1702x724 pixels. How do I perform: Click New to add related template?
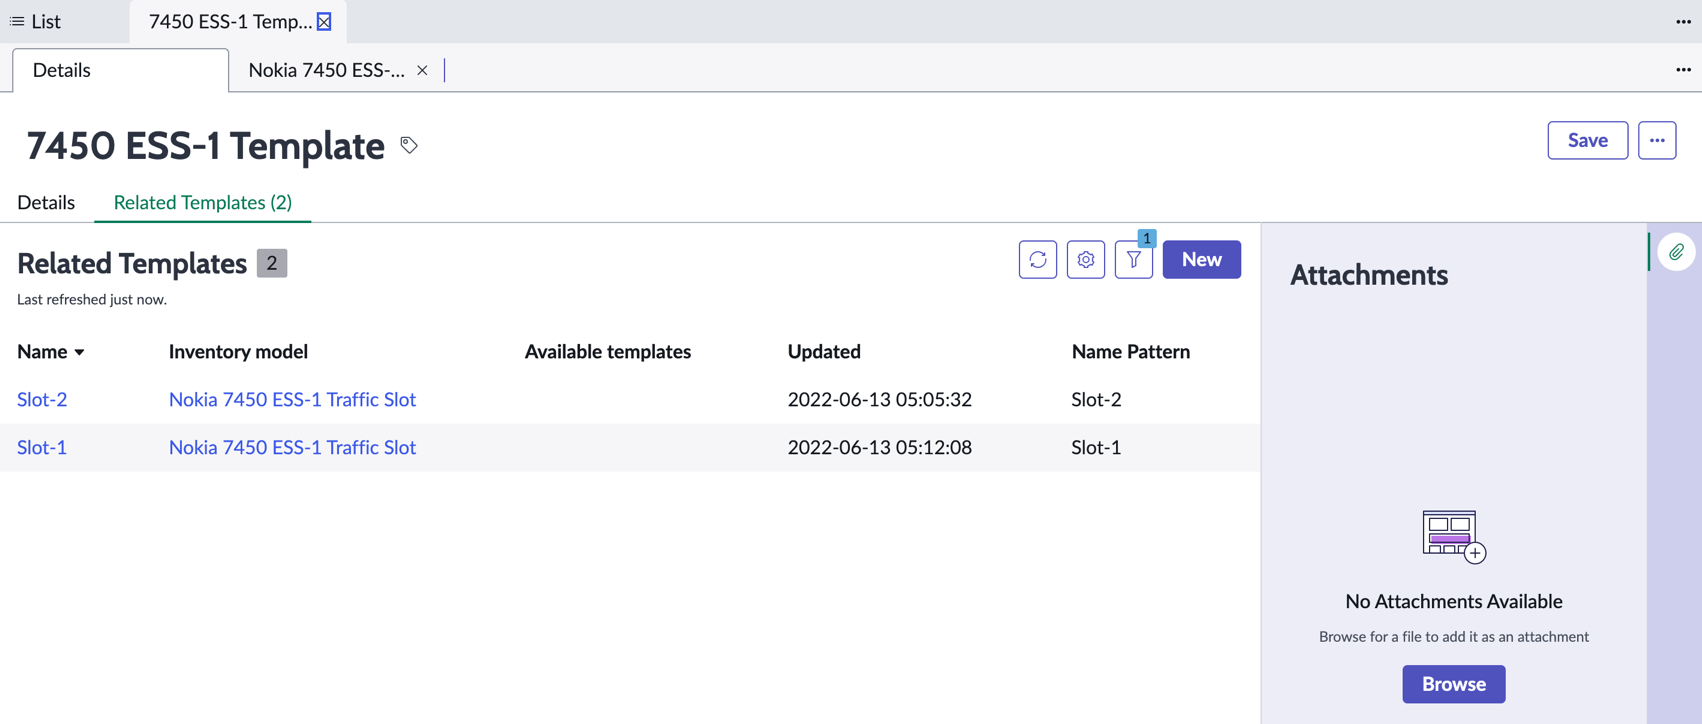click(x=1201, y=260)
